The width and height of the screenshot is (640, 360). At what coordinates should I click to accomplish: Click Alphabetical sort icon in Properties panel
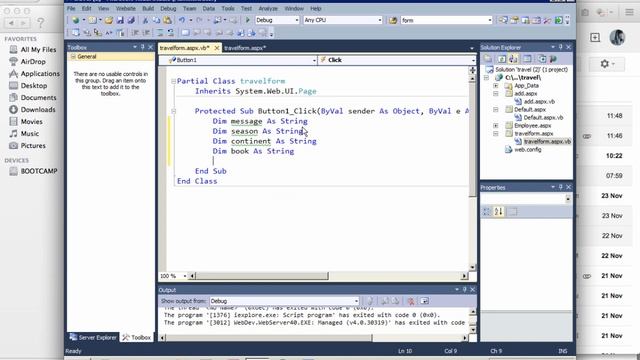(x=499, y=211)
